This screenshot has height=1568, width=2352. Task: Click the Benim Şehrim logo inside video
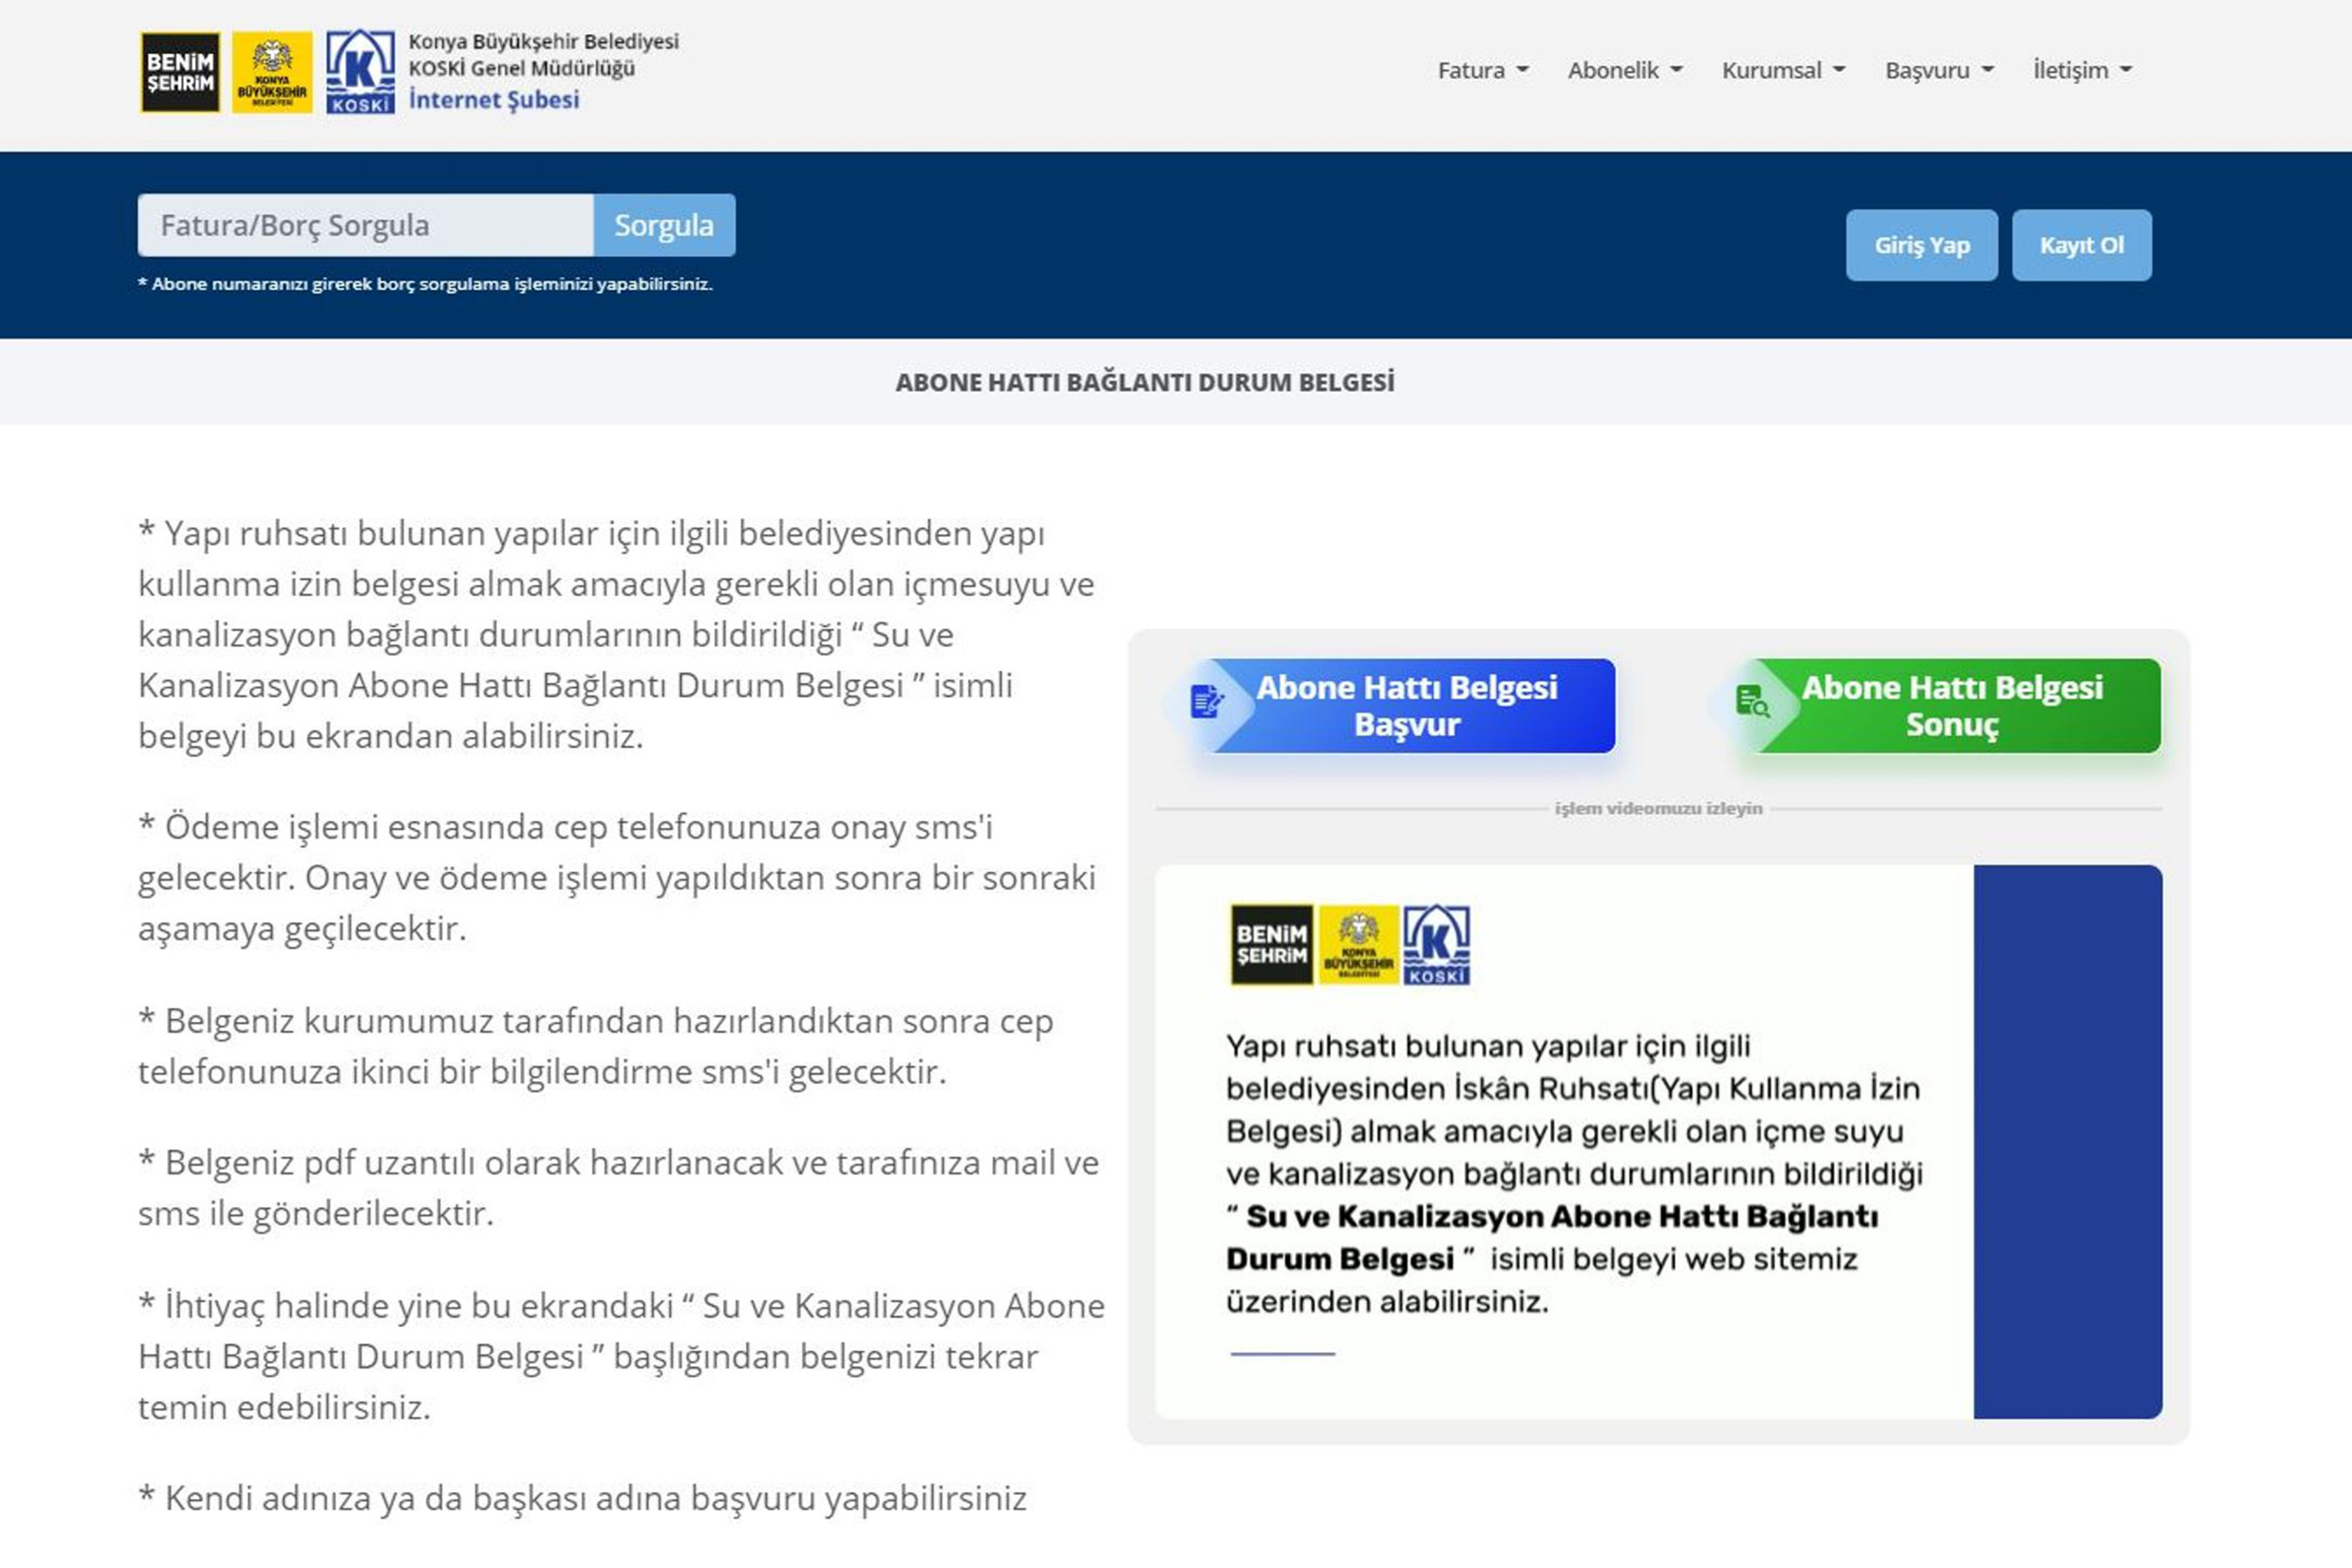(x=1271, y=945)
